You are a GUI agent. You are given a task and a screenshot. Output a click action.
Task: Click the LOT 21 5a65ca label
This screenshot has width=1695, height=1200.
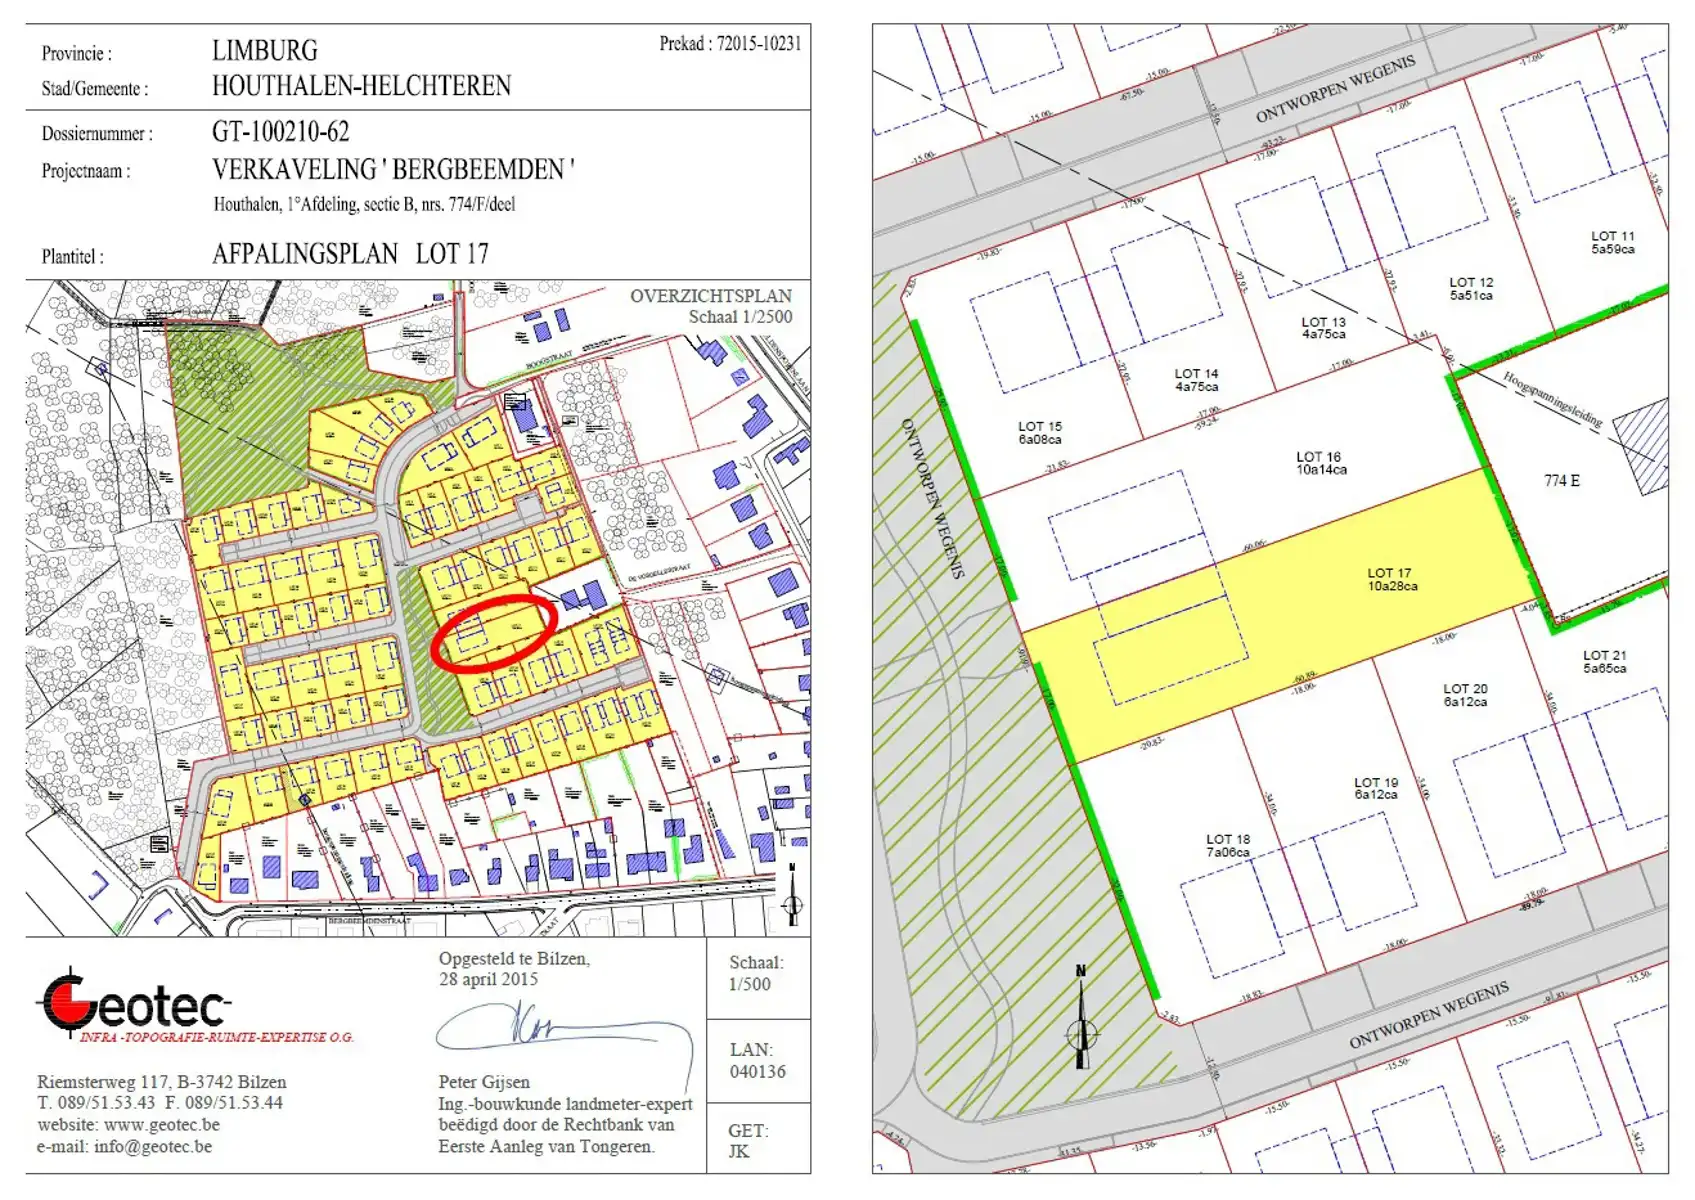[1604, 662]
